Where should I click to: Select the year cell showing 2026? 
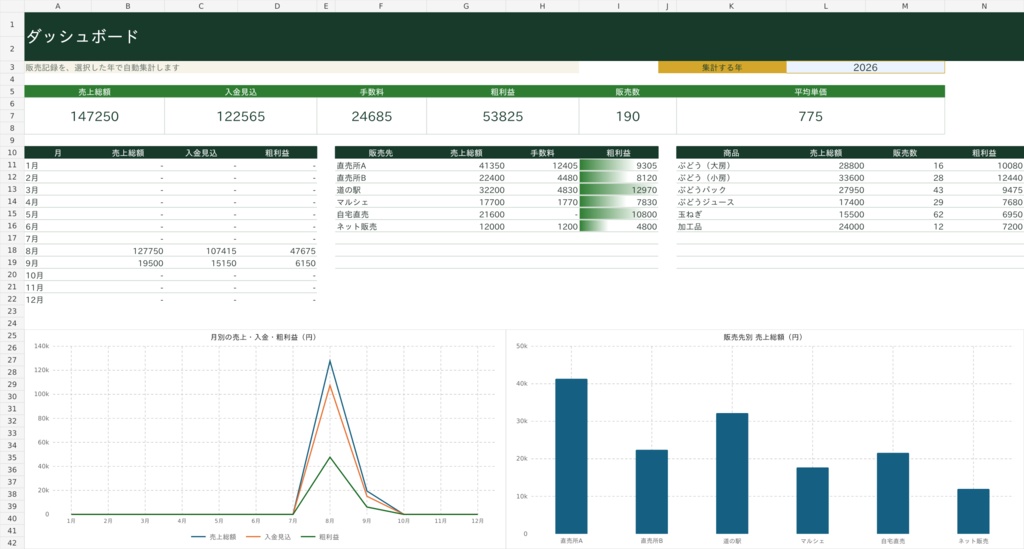[x=865, y=67]
